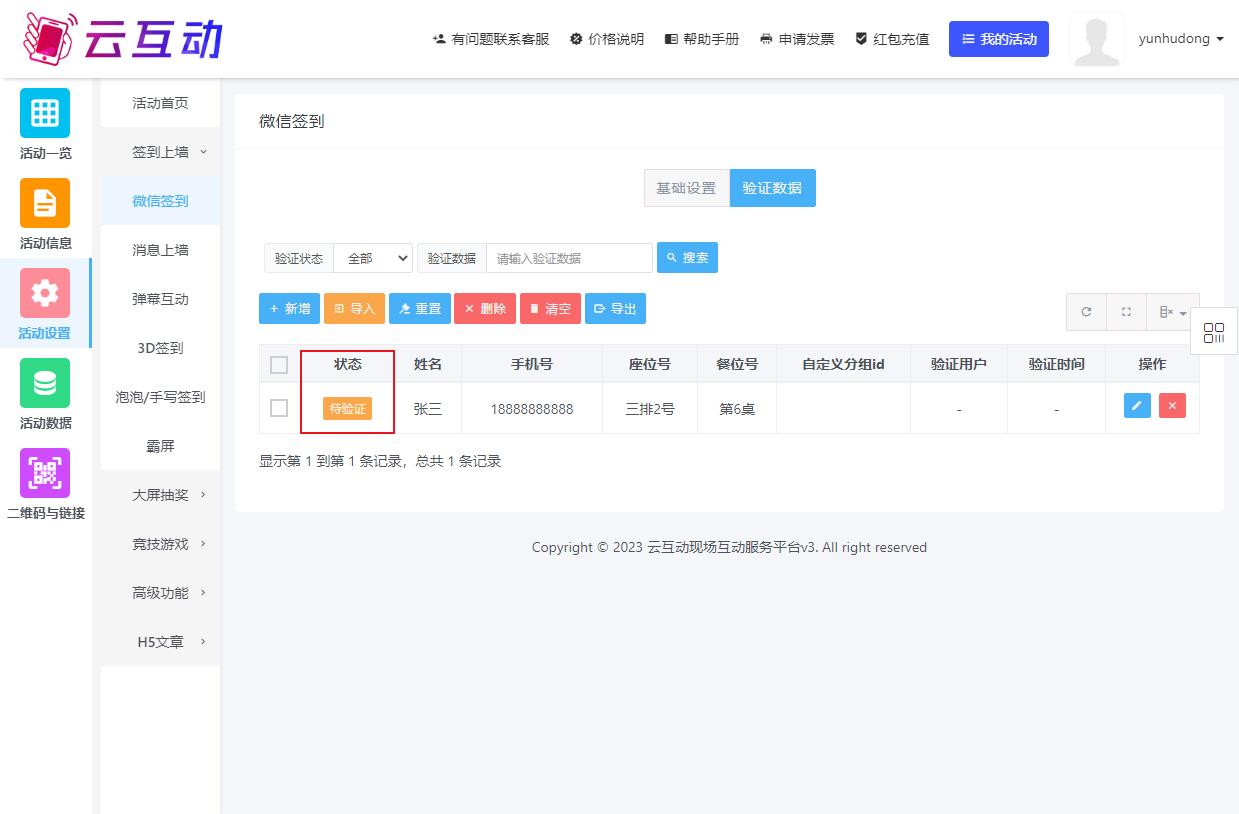The height and width of the screenshot is (814, 1239).
Task: Open the 活动数据 database icon
Action: [x=45, y=383]
